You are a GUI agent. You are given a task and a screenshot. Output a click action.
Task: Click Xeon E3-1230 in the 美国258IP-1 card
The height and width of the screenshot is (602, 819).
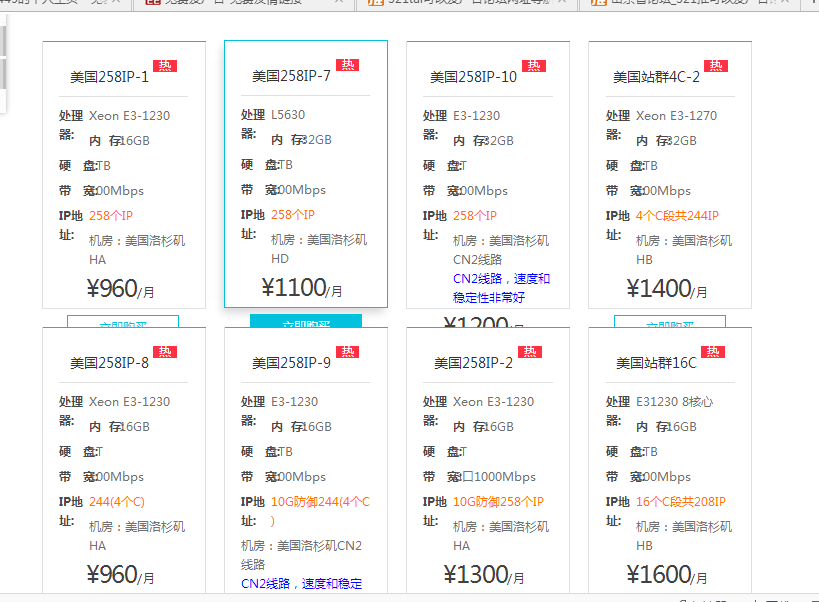pos(130,116)
